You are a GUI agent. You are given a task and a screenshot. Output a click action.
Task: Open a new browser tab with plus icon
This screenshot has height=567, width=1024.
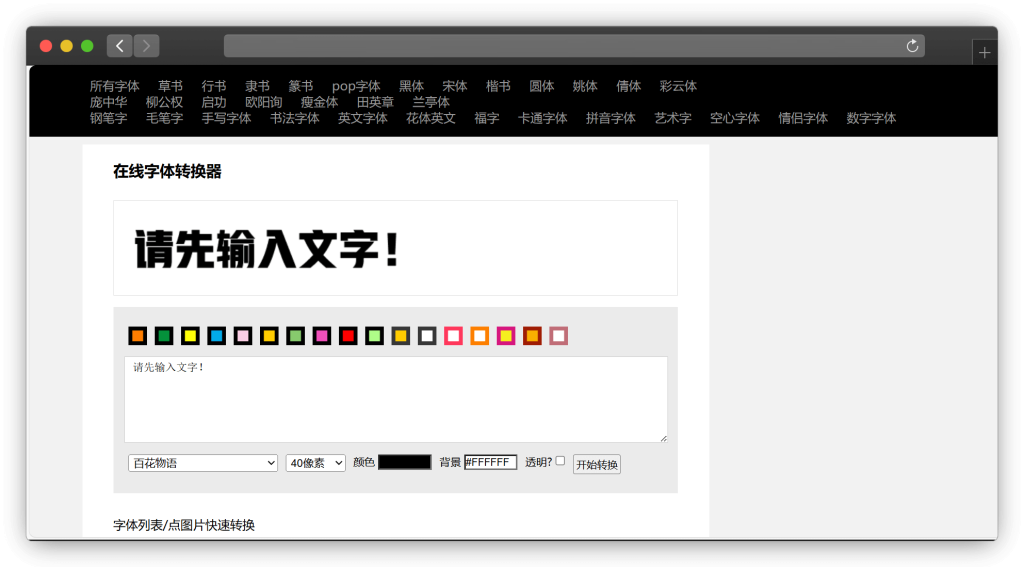pos(984,52)
